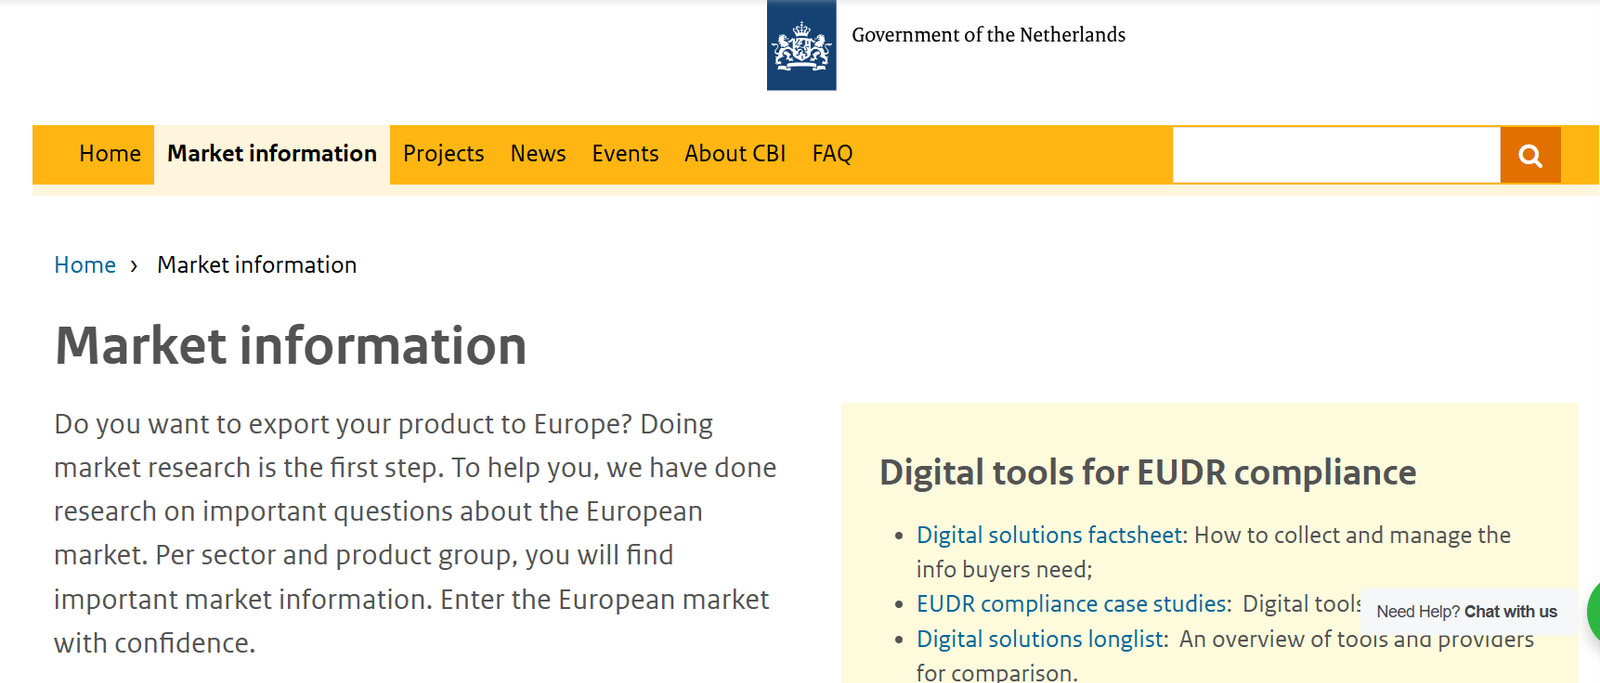
Task: Click the Market information page heading
Action: click(x=290, y=346)
